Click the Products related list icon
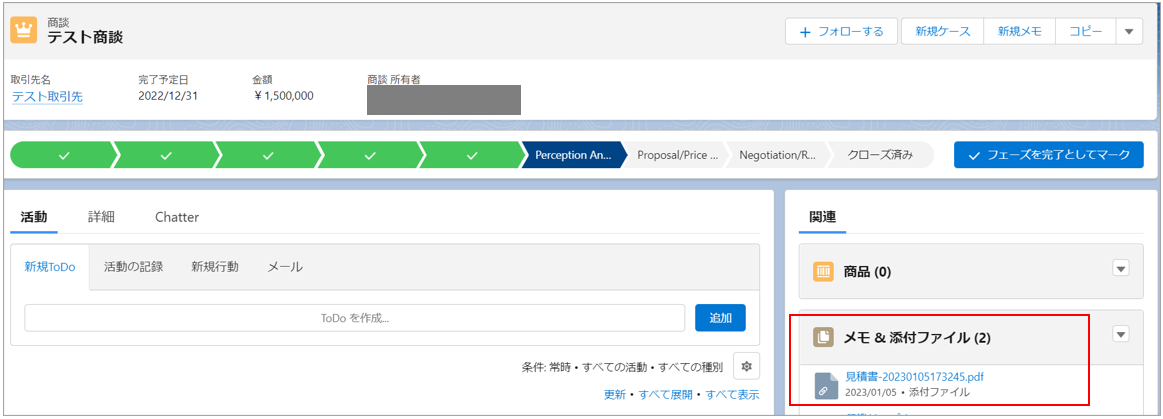 [x=823, y=271]
